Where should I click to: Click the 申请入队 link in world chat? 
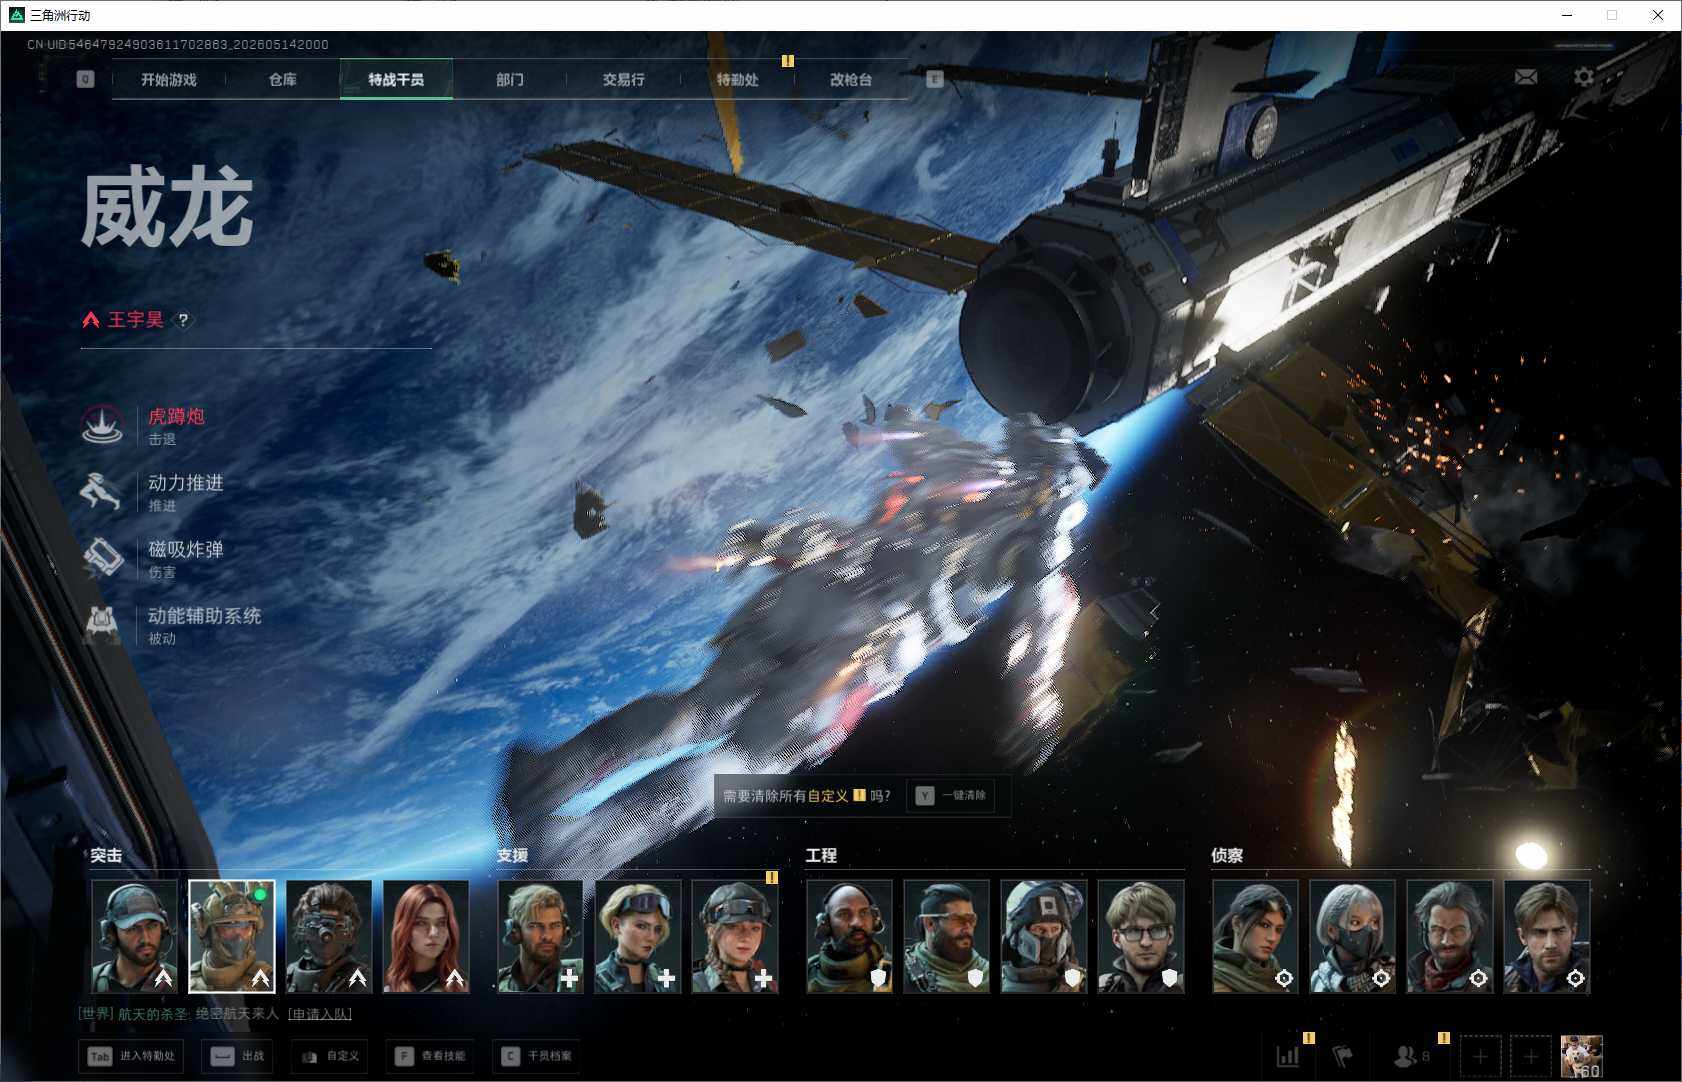pos(320,1014)
